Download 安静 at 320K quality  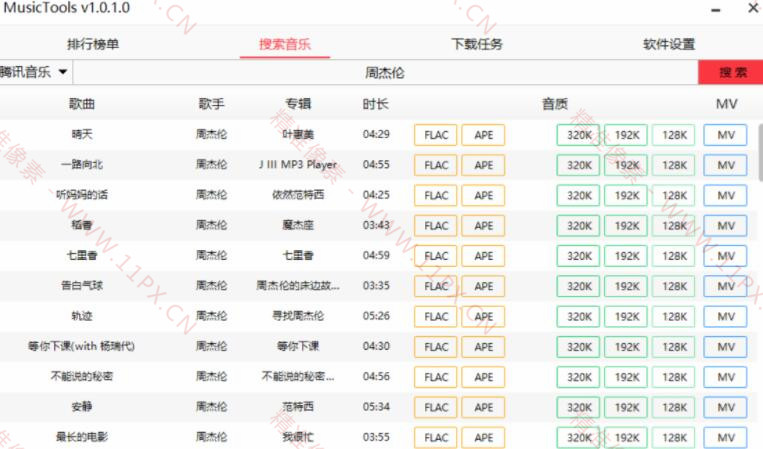click(x=579, y=407)
